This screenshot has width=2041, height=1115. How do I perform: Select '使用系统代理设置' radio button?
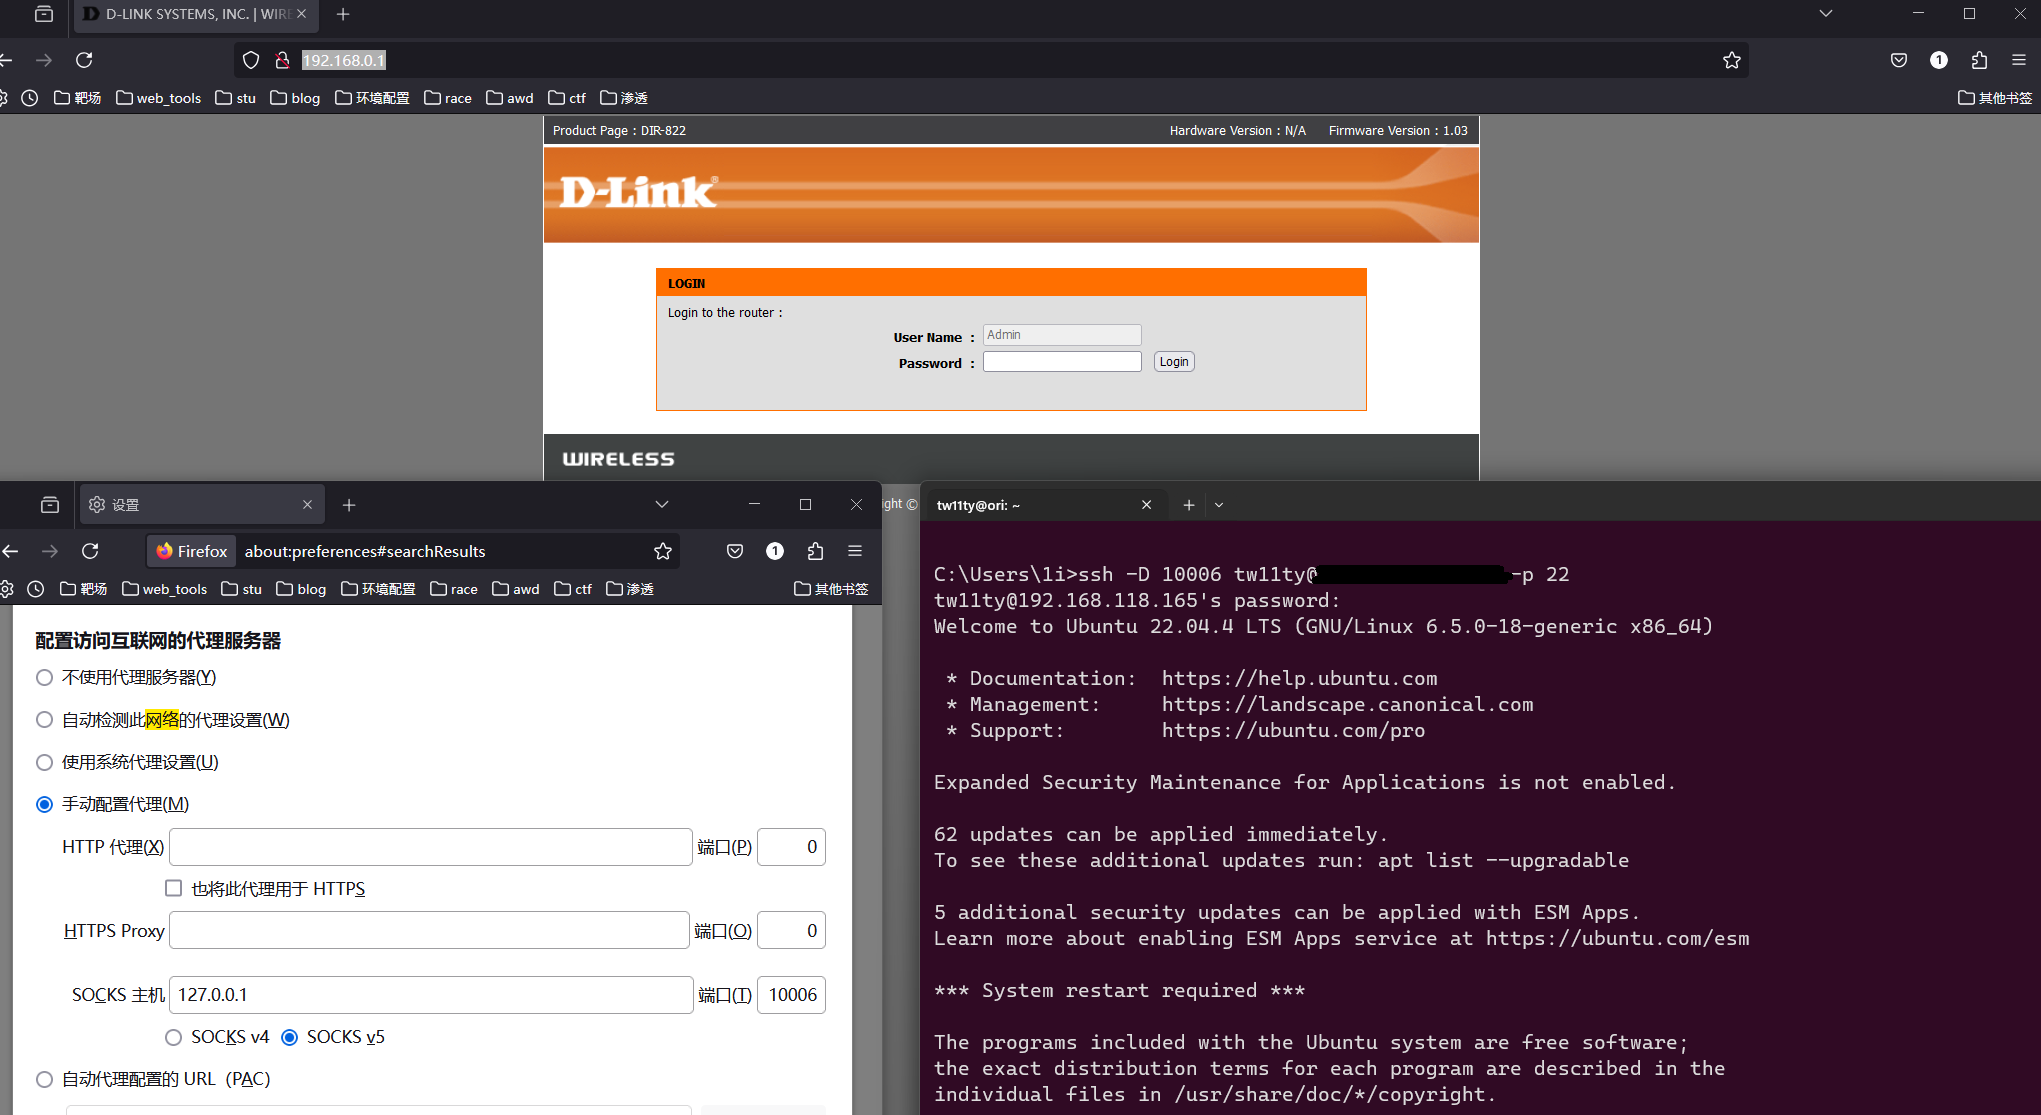pos(44,762)
